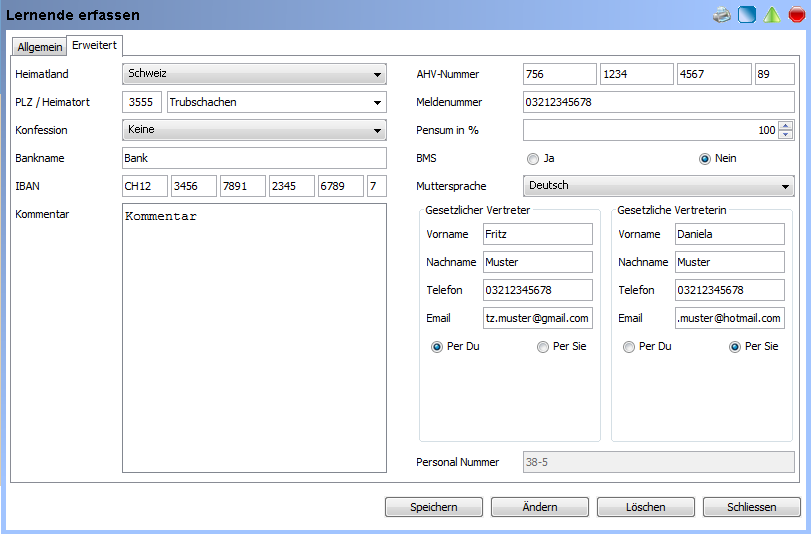
Task: Click the green triangle icon
Action: [772, 14]
